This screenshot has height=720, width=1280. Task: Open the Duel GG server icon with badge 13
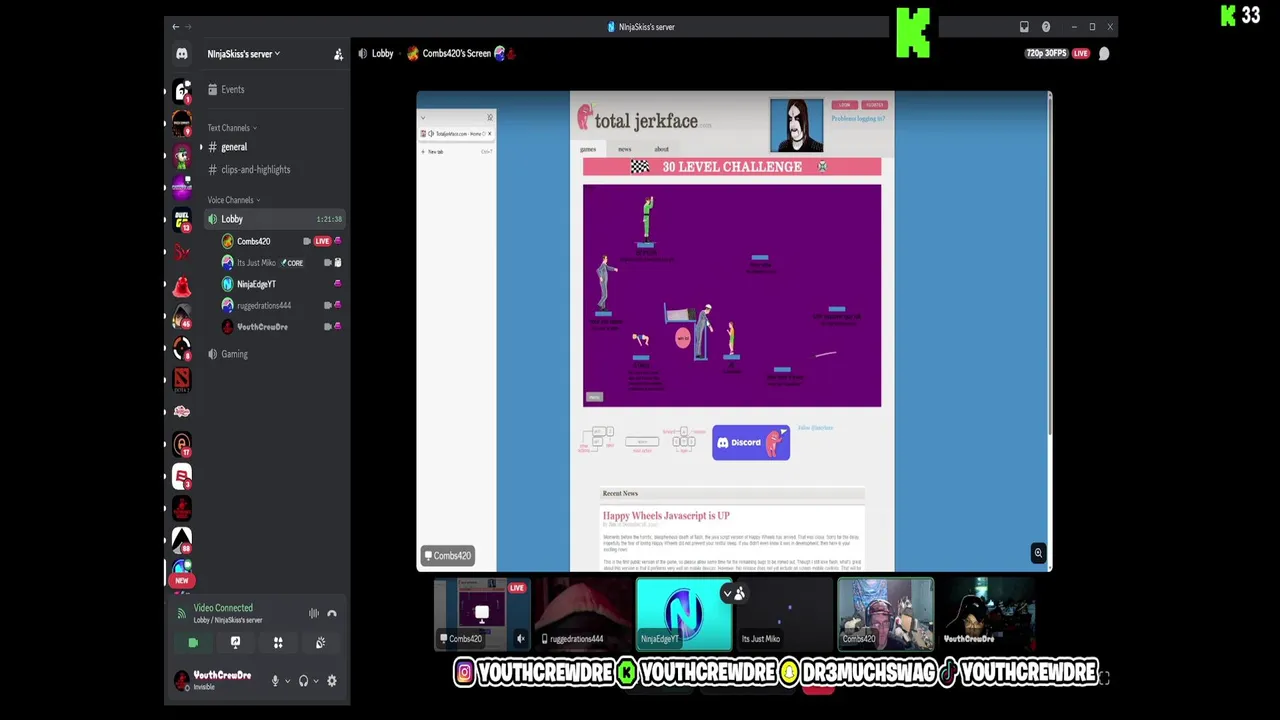click(x=182, y=220)
